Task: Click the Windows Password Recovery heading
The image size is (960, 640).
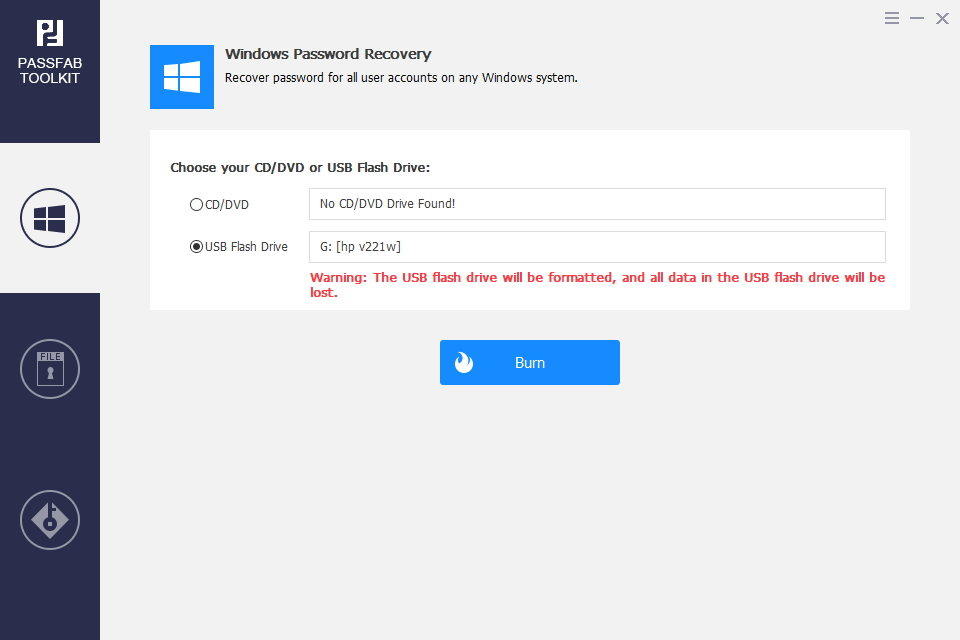Action: (x=328, y=54)
